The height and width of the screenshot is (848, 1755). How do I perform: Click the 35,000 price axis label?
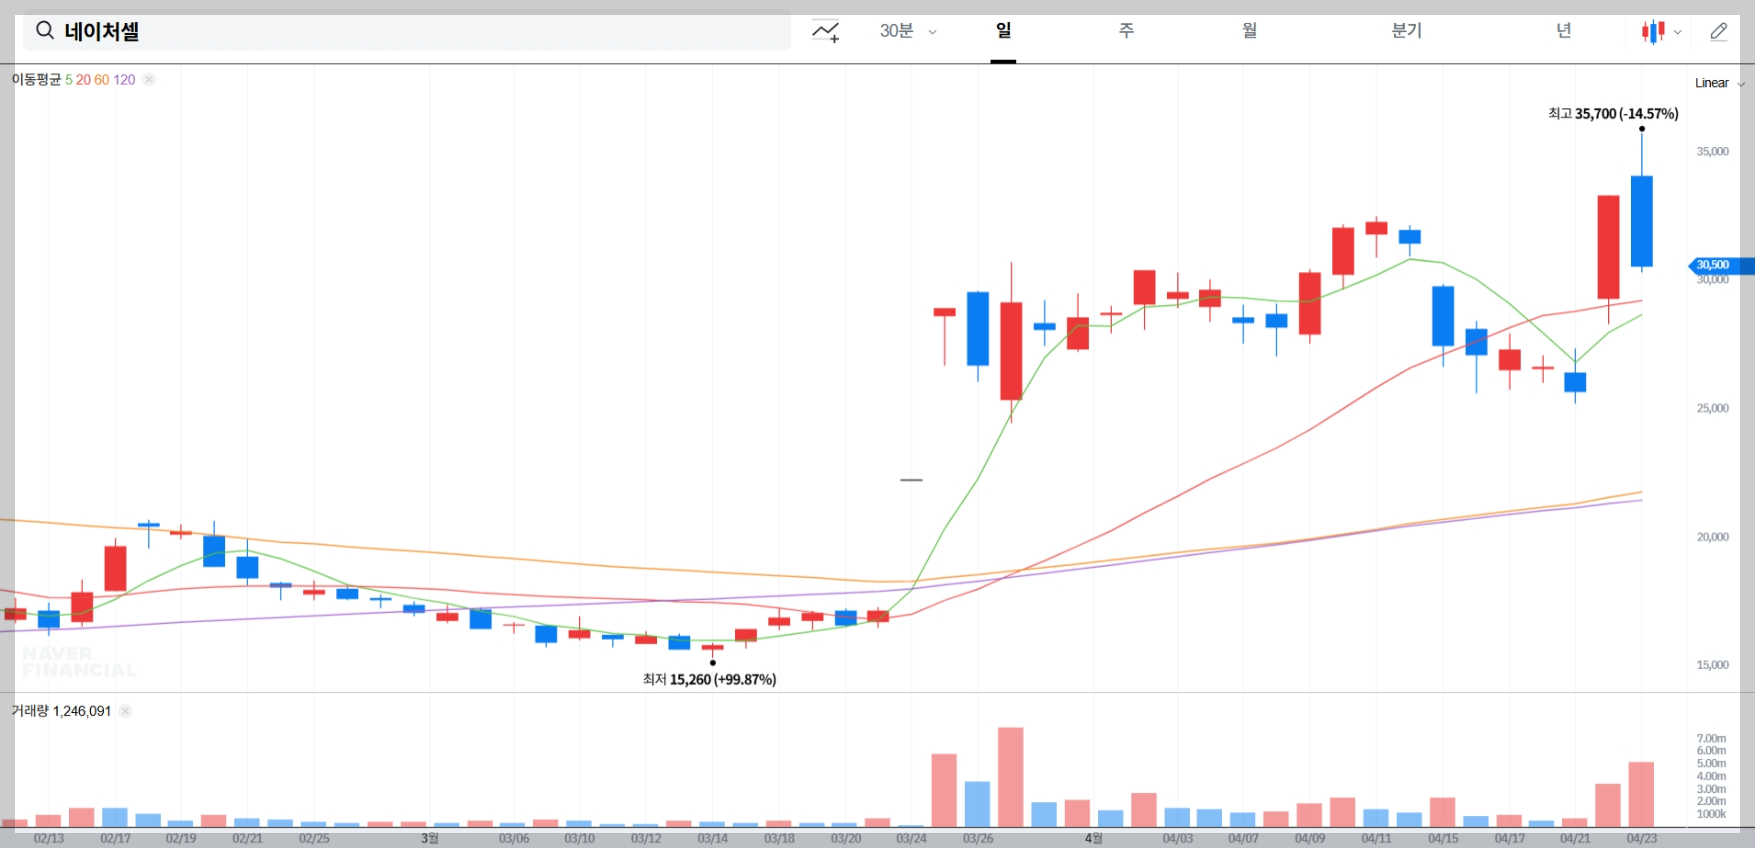pyautogui.click(x=1712, y=152)
